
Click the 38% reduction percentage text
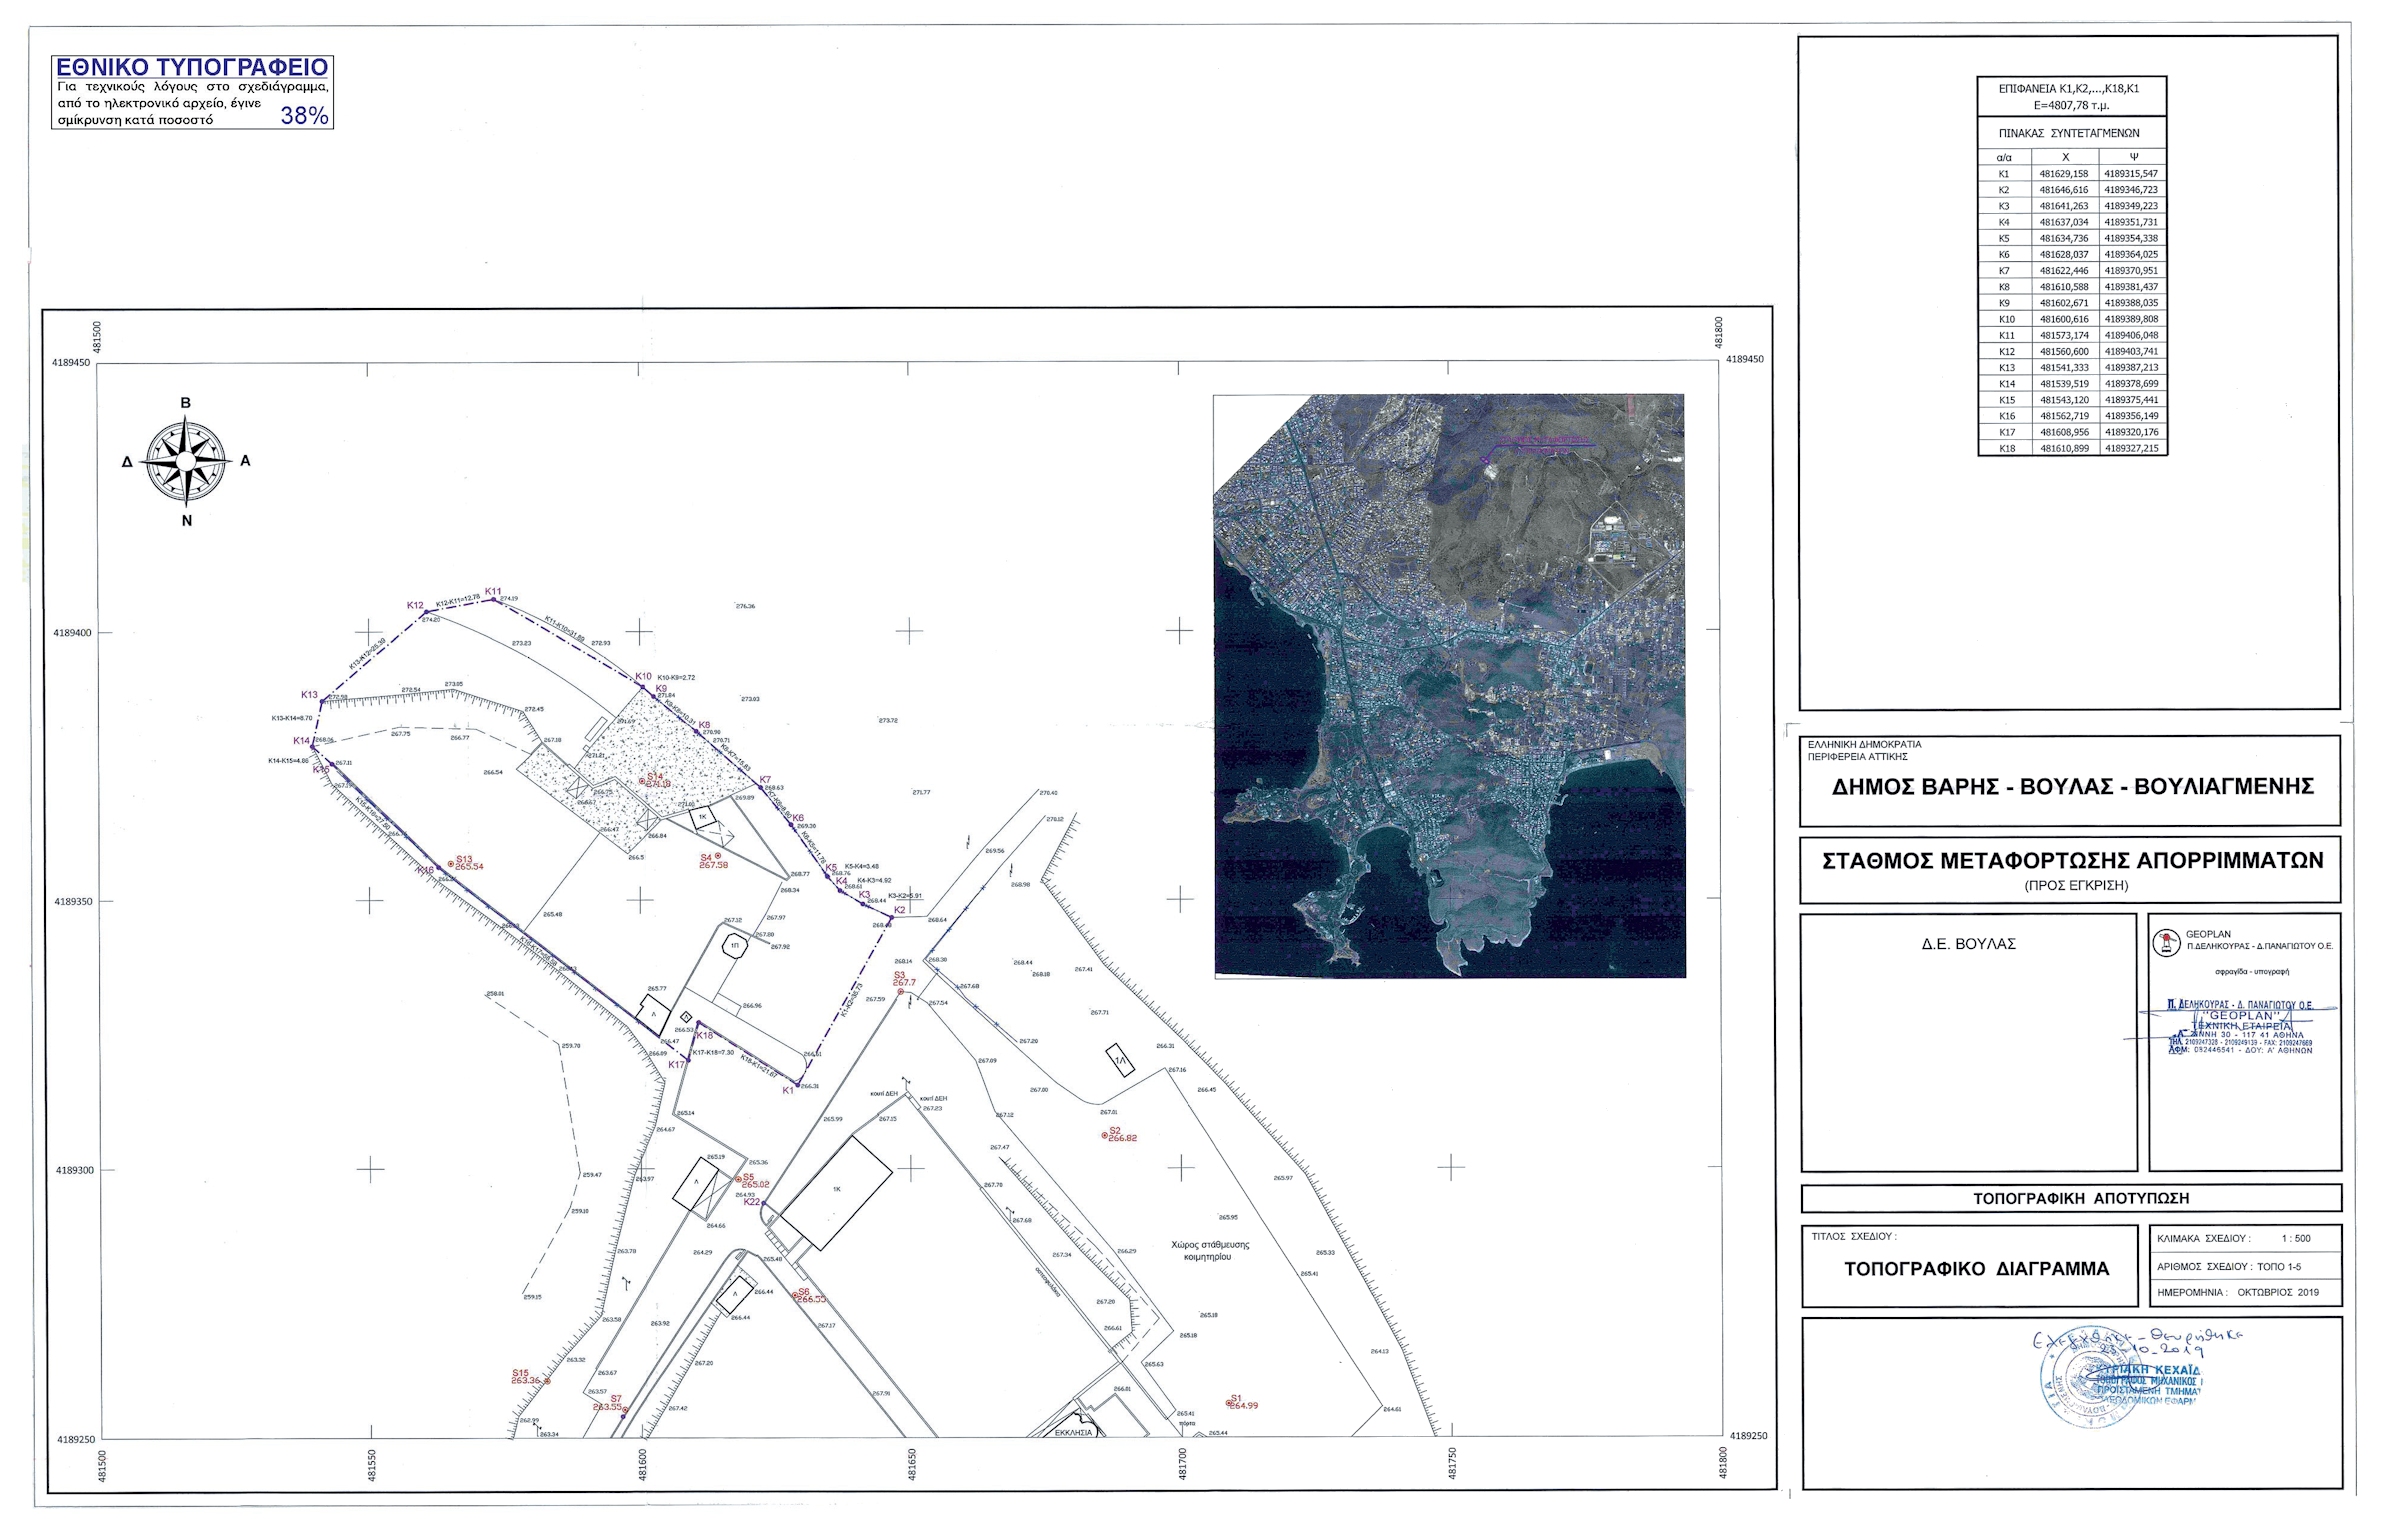pos(304,116)
